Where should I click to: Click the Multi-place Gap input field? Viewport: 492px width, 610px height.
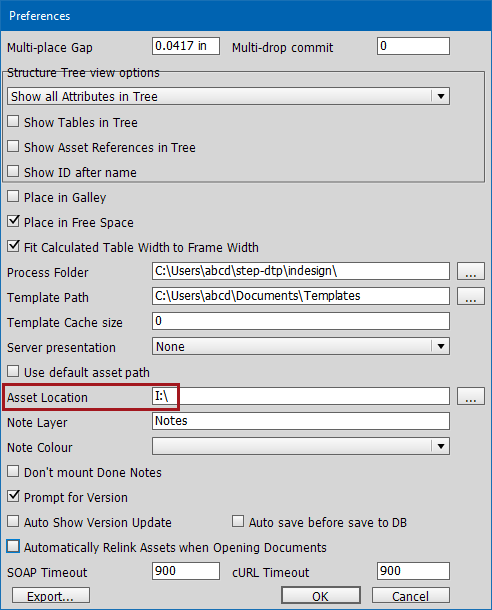(186, 46)
